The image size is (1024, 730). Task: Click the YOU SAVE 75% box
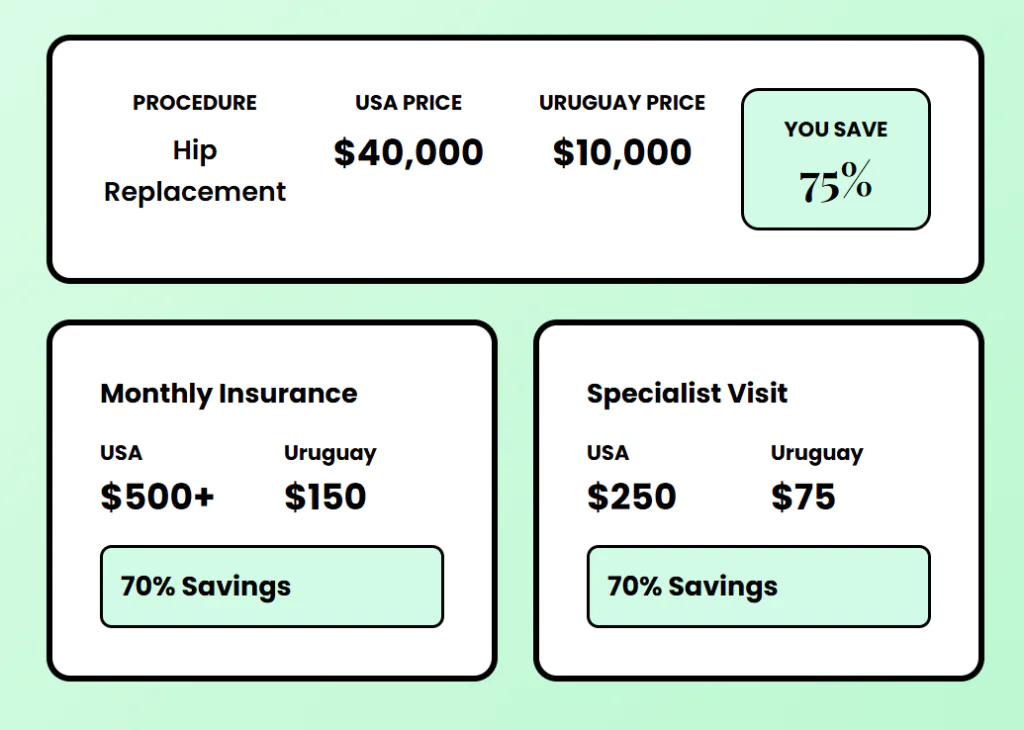pyautogui.click(x=836, y=159)
